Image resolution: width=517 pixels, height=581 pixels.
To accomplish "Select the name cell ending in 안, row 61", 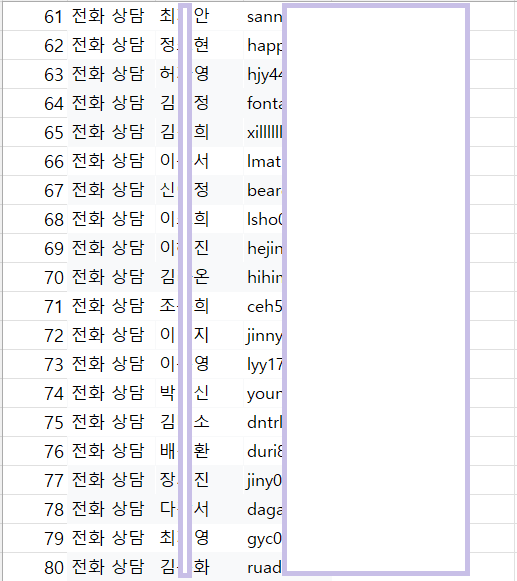I will [199, 17].
